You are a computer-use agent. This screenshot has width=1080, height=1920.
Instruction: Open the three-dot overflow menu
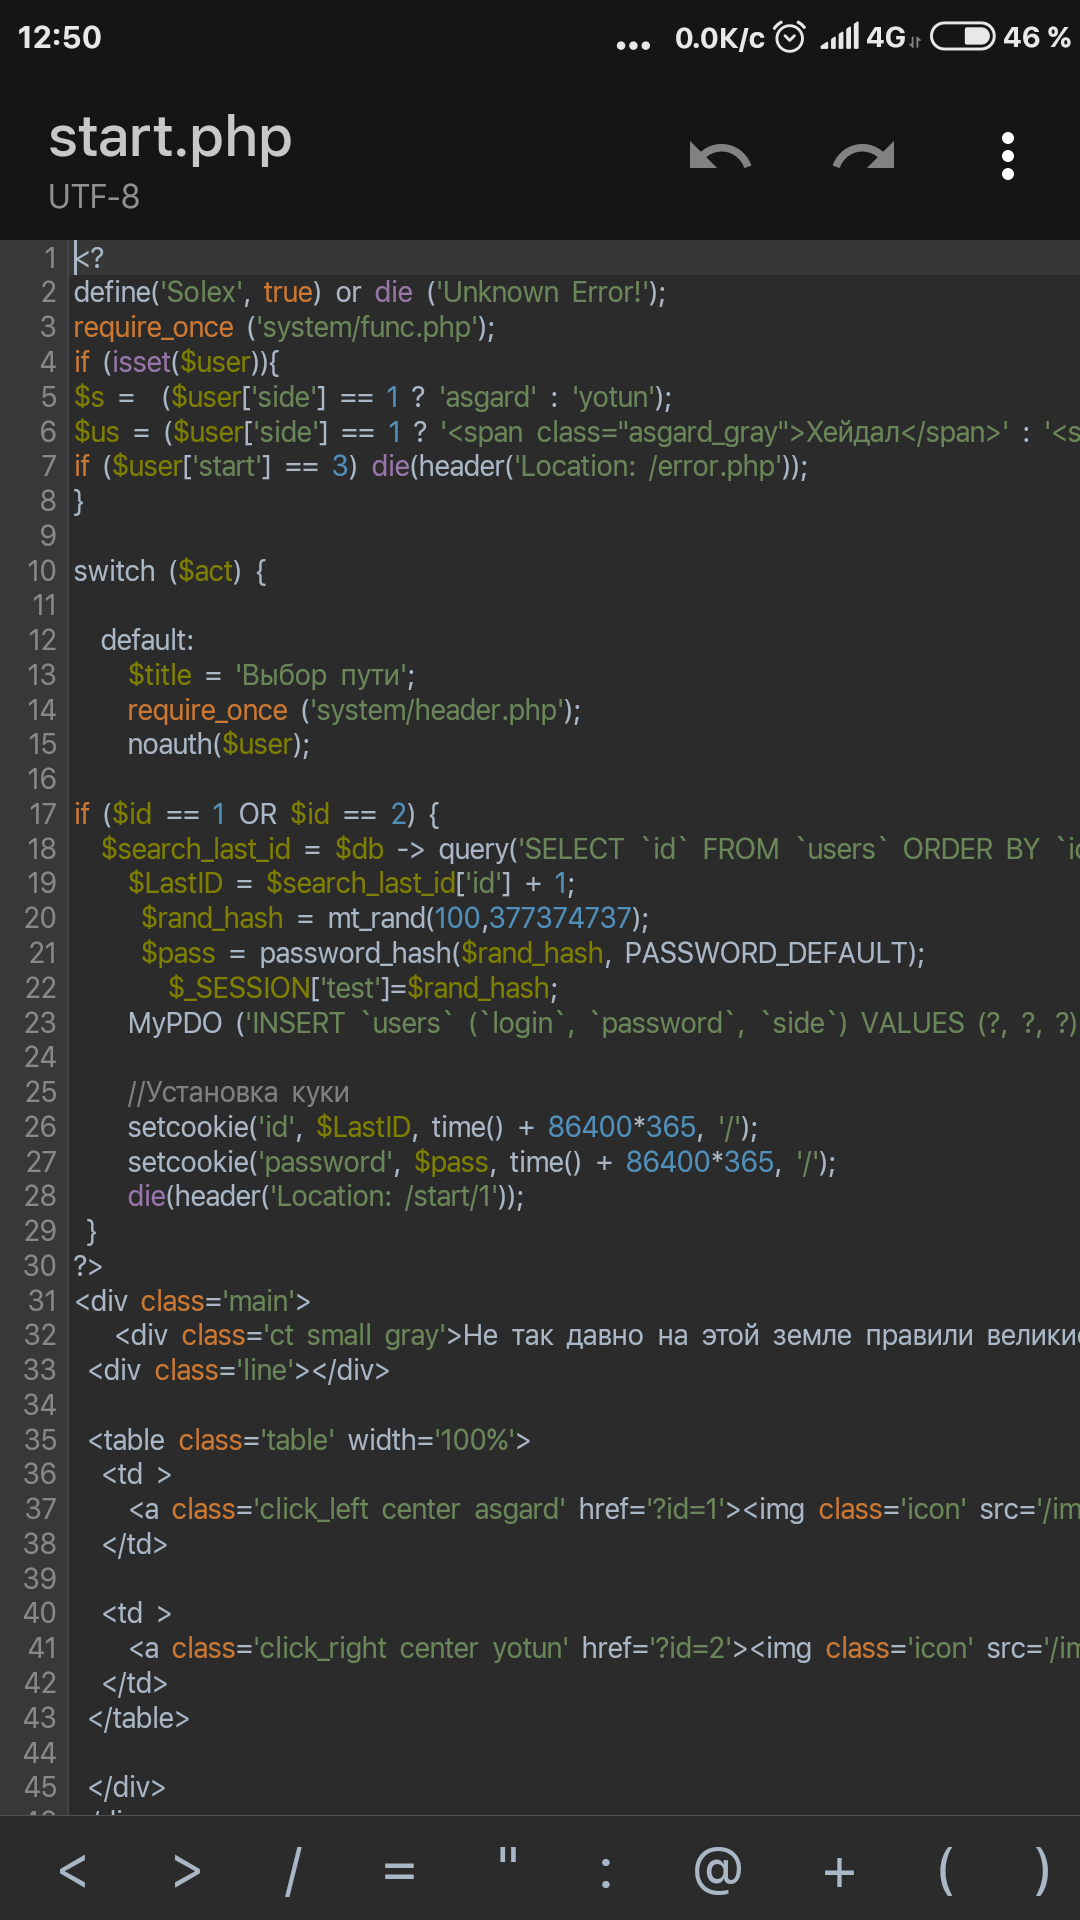tap(1007, 156)
